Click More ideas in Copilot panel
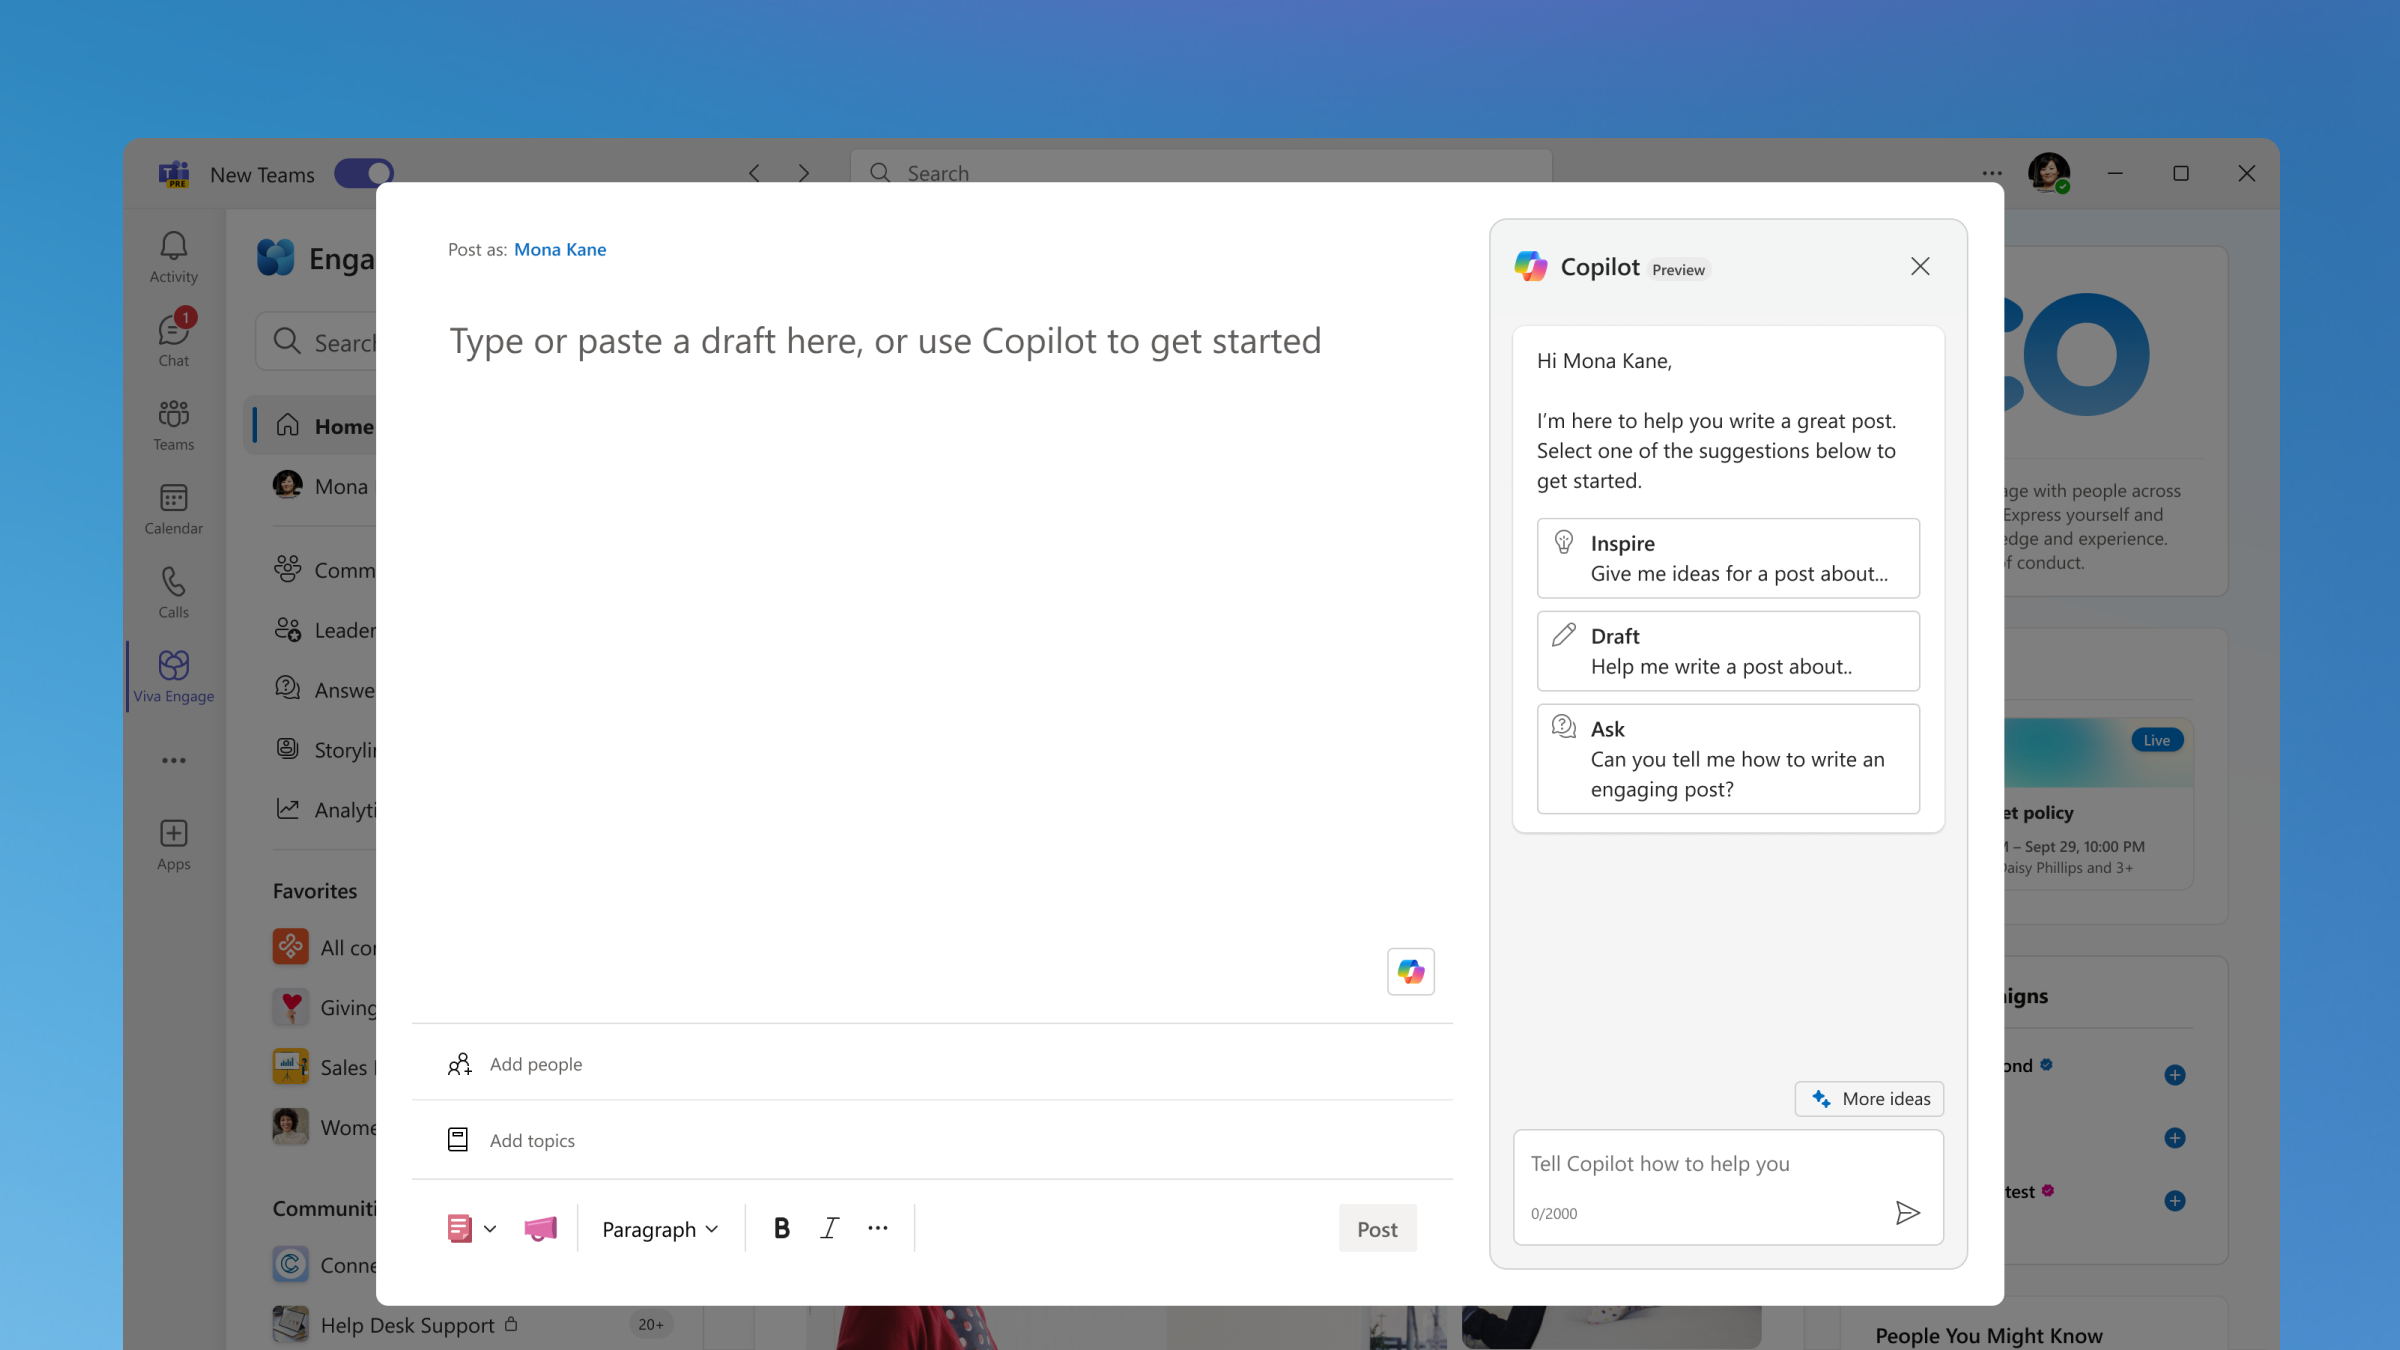This screenshot has width=2400, height=1350. 1873,1098
